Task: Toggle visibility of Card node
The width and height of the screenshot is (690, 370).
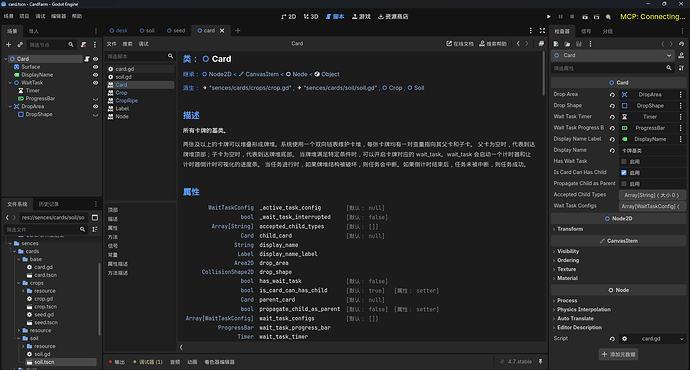Action: (95, 59)
